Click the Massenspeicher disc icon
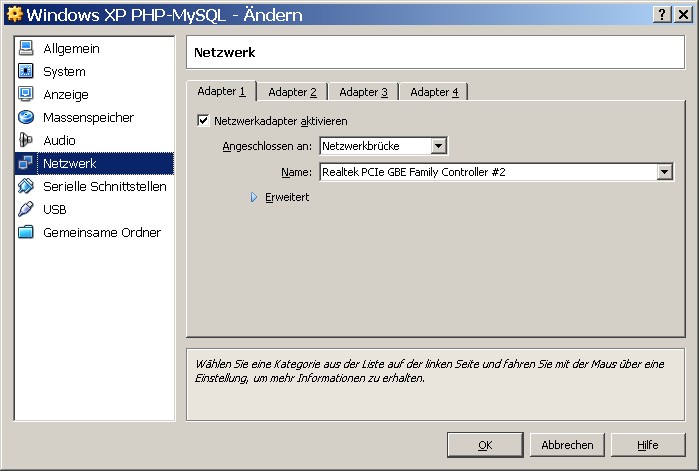 [x=26, y=117]
